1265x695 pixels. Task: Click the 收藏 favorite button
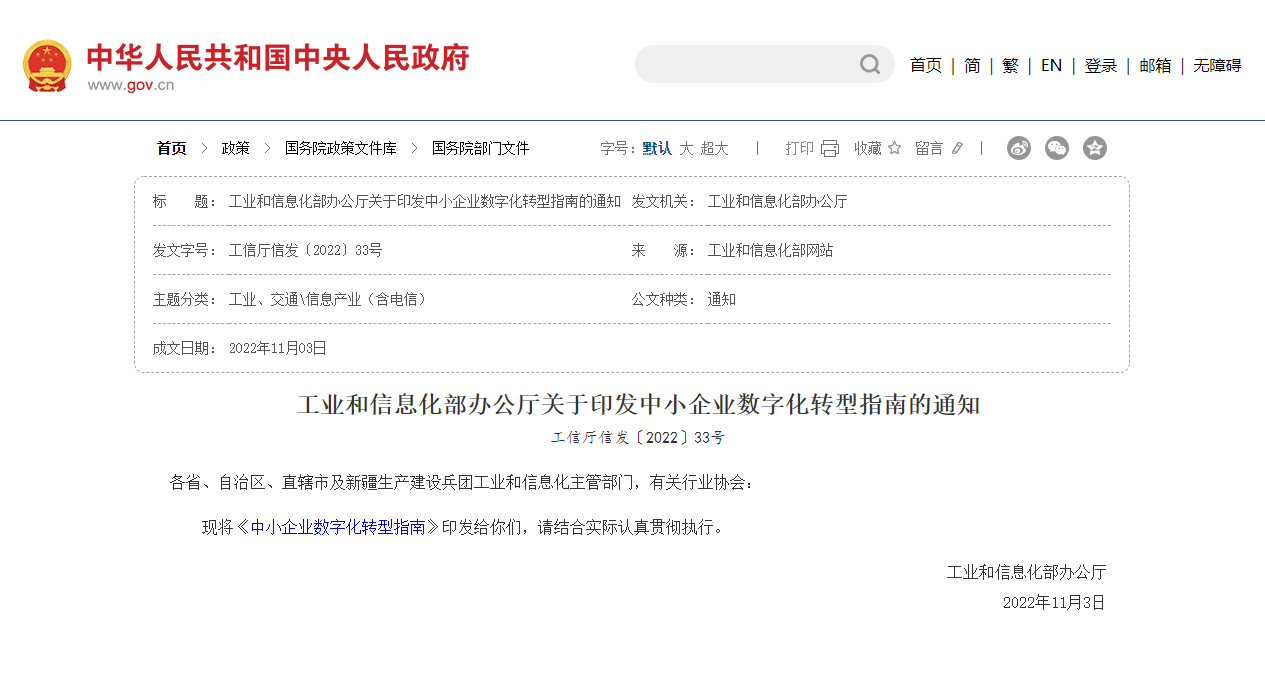point(868,148)
